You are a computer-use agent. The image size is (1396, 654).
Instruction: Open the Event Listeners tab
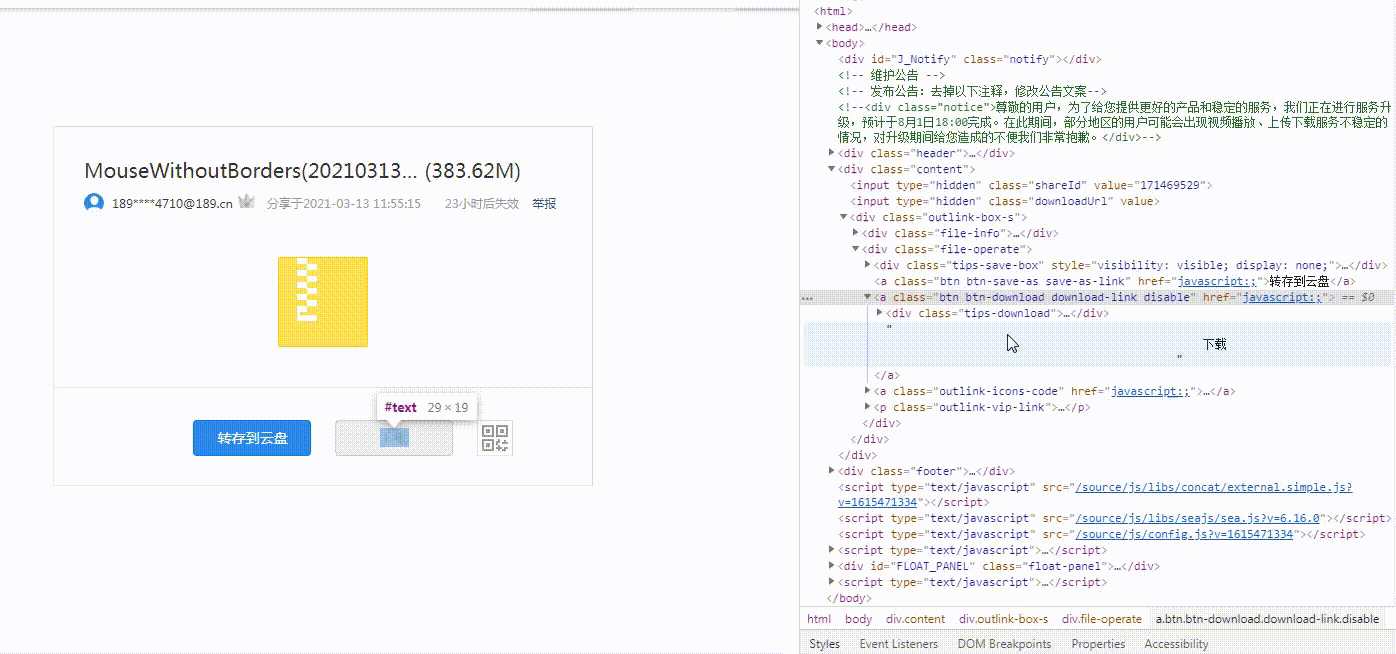(899, 644)
